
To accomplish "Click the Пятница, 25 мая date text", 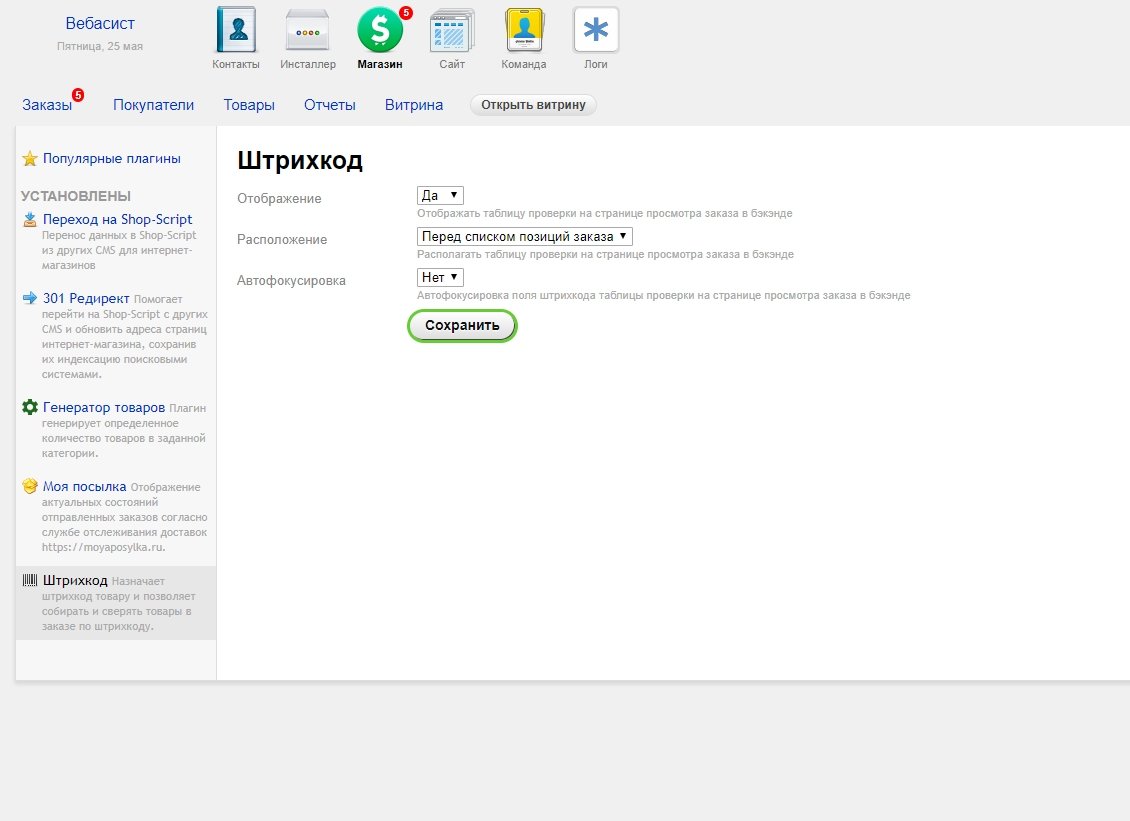I will pyautogui.click(x=100, y=46).
